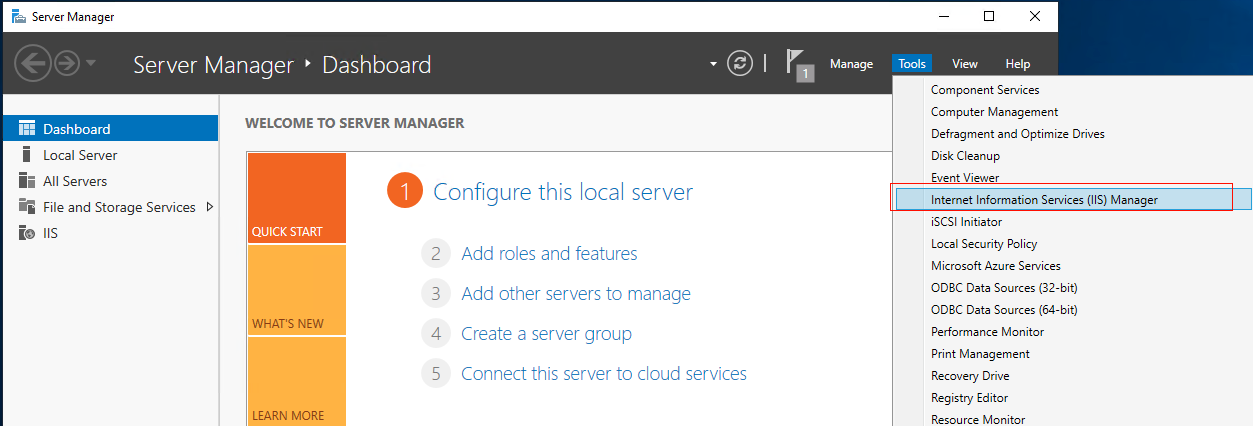The height and width of the screenshot is (426, 1253).
Task: Open Print Management
Action: pos(980,354)
